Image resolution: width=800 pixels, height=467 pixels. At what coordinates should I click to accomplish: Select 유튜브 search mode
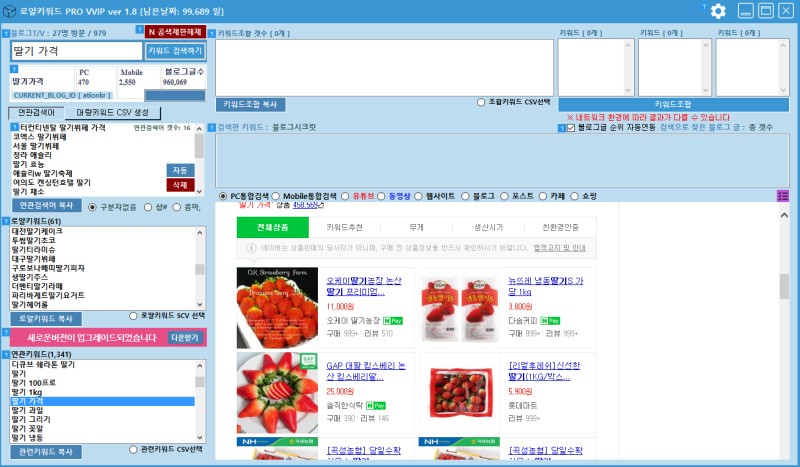pyautogui.click(x=345, y=196)
